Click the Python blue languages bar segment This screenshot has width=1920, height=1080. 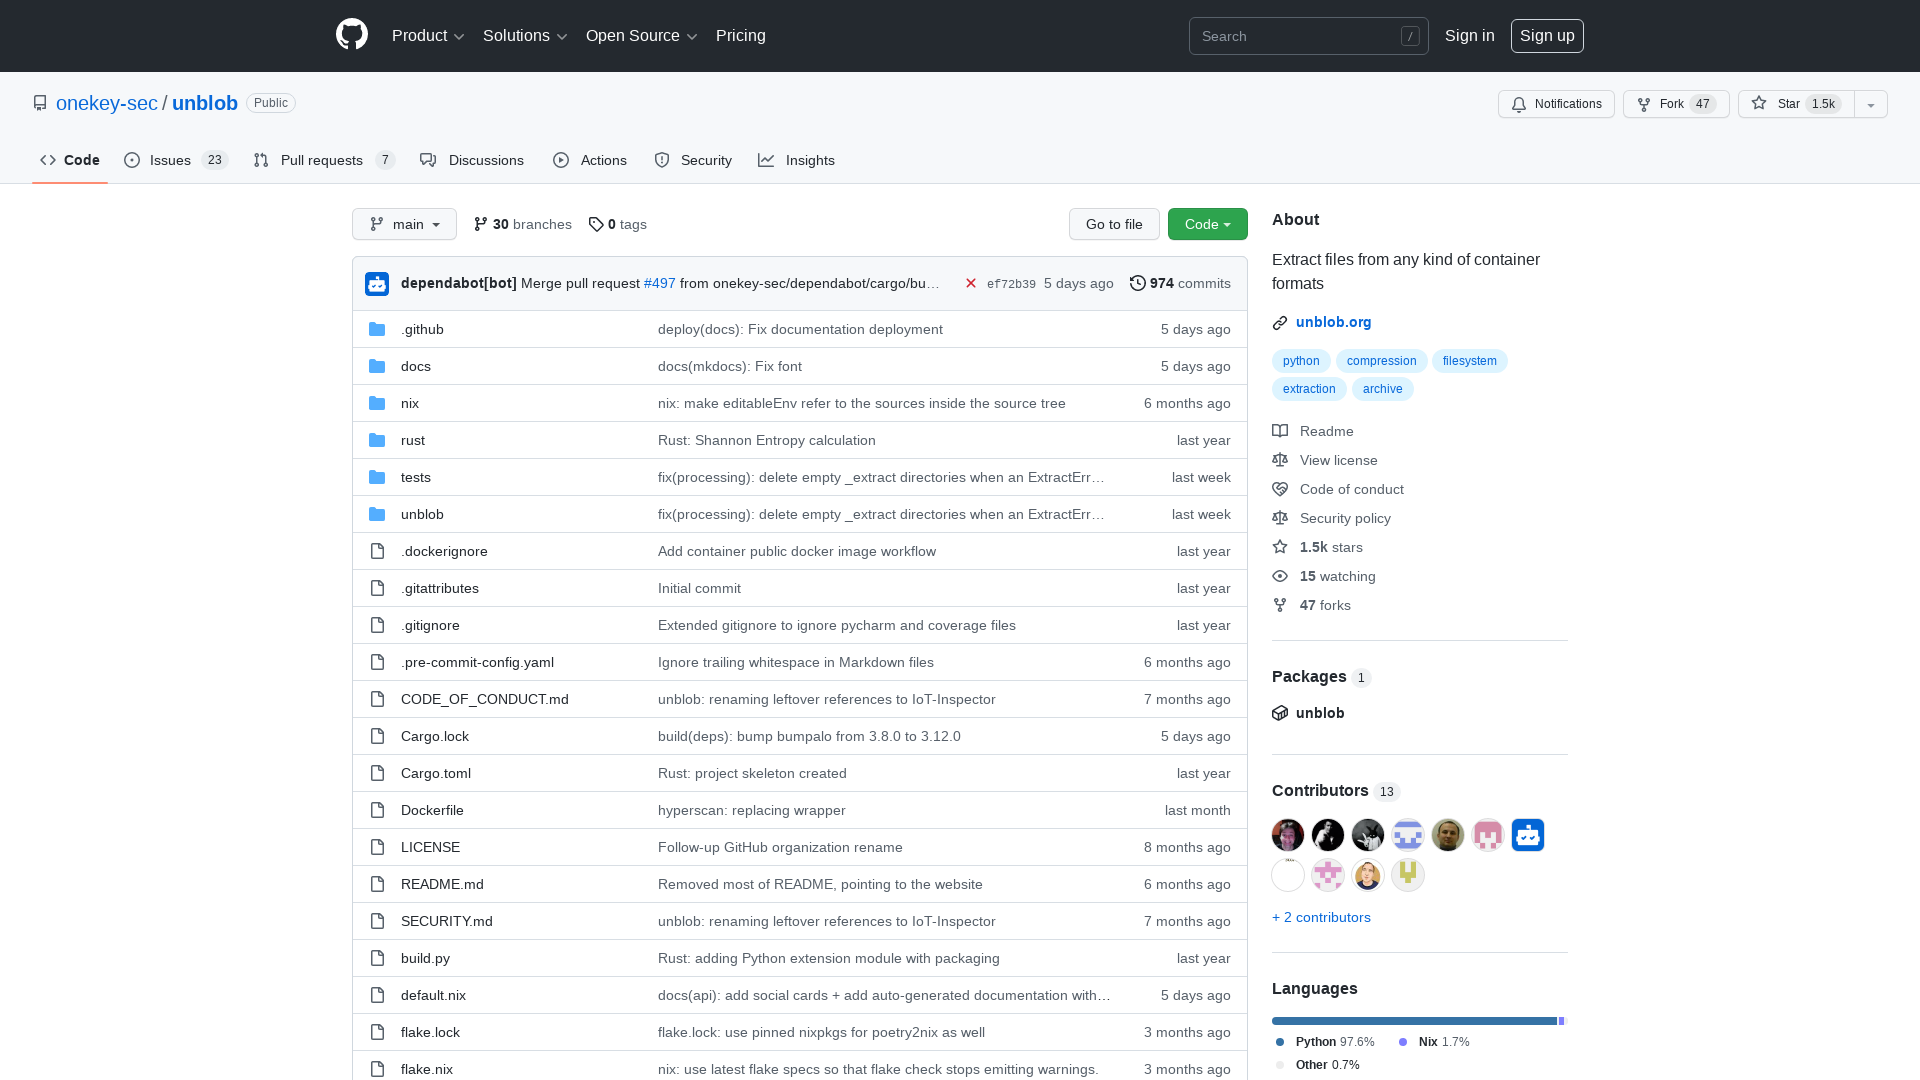pos(1414,1021)
